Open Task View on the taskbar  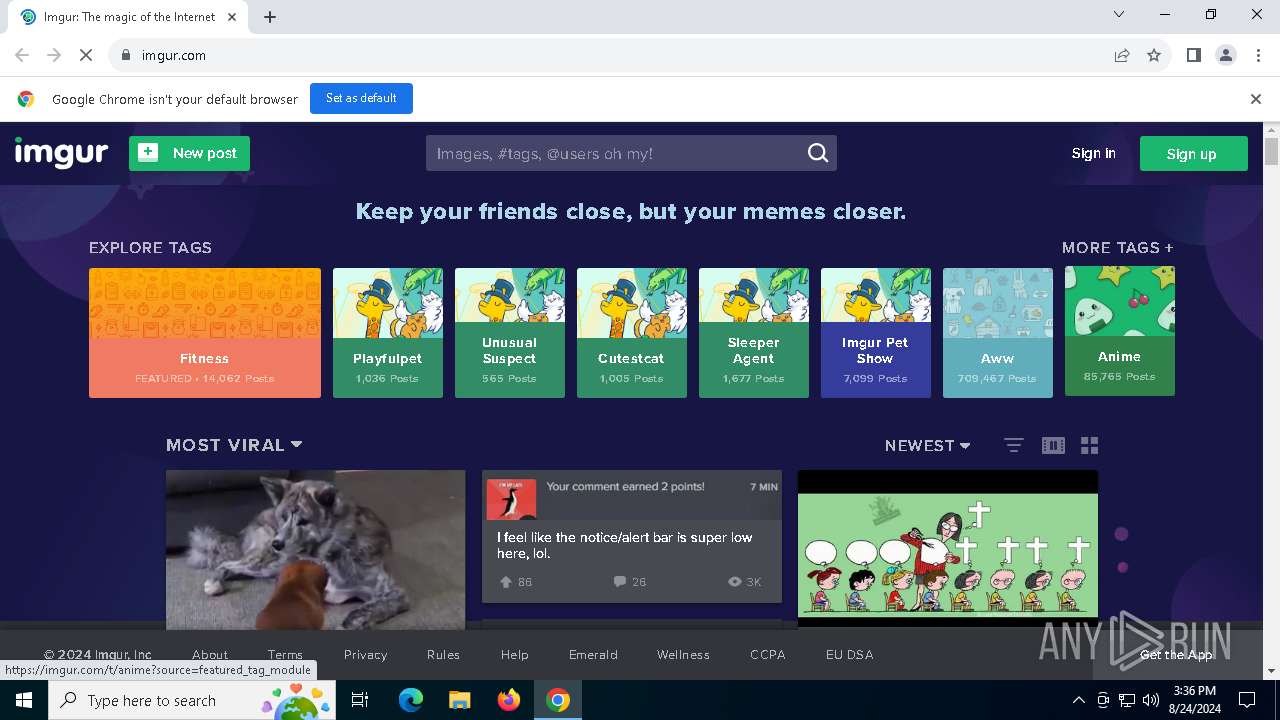coord(360,700)
